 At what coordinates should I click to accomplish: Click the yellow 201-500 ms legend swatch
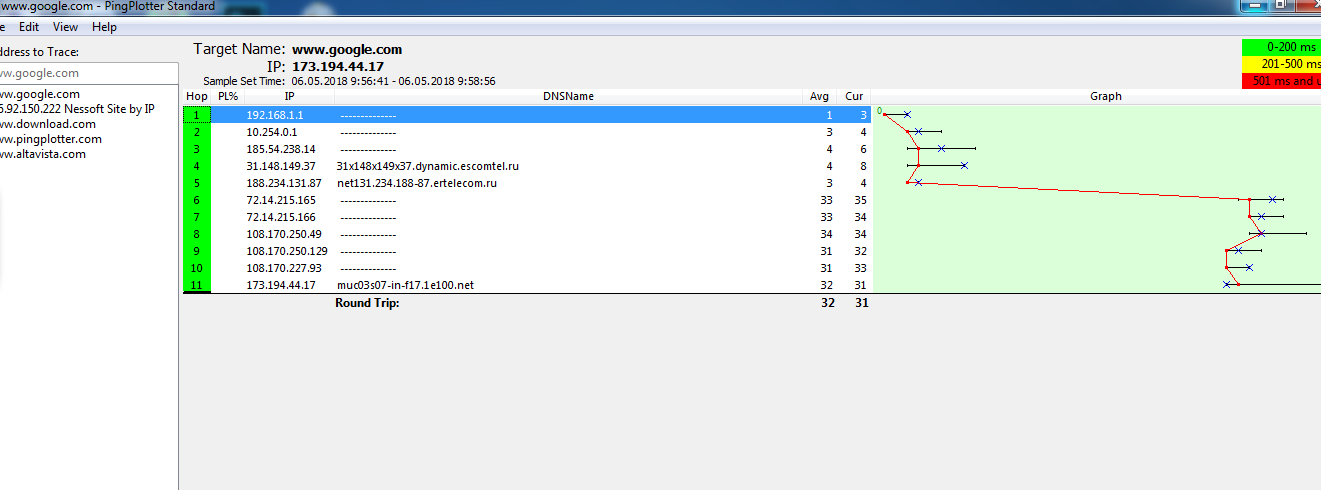coord(1280,64)
